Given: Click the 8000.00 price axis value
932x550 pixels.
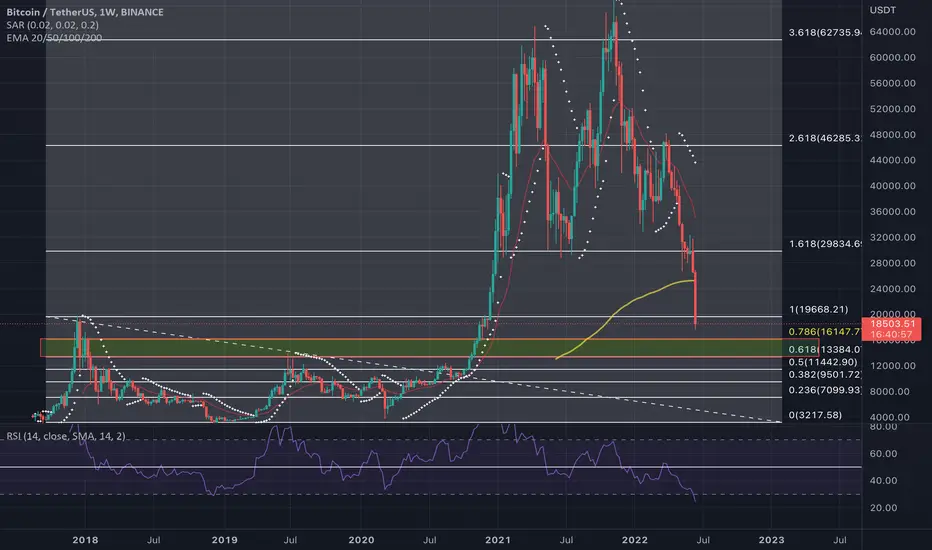Looking at the screenshot, I should tap(889, 391).
